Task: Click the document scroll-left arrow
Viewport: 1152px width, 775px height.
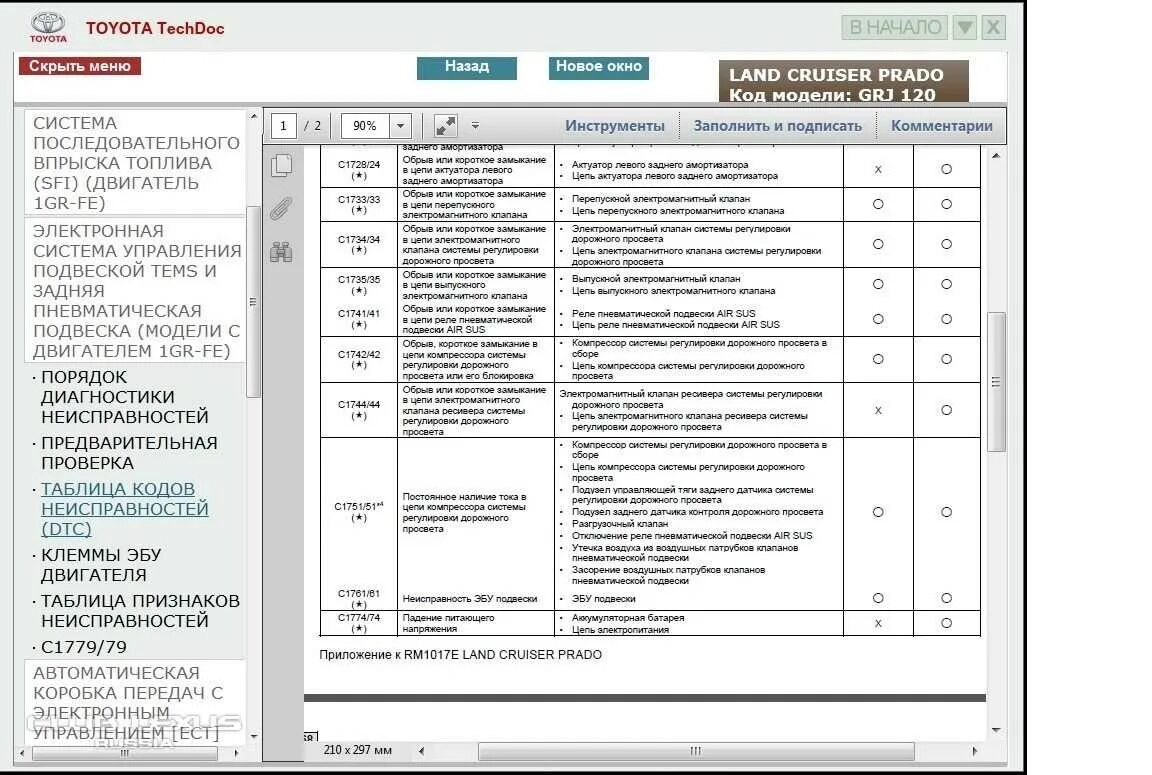Action: coord(421,751)
